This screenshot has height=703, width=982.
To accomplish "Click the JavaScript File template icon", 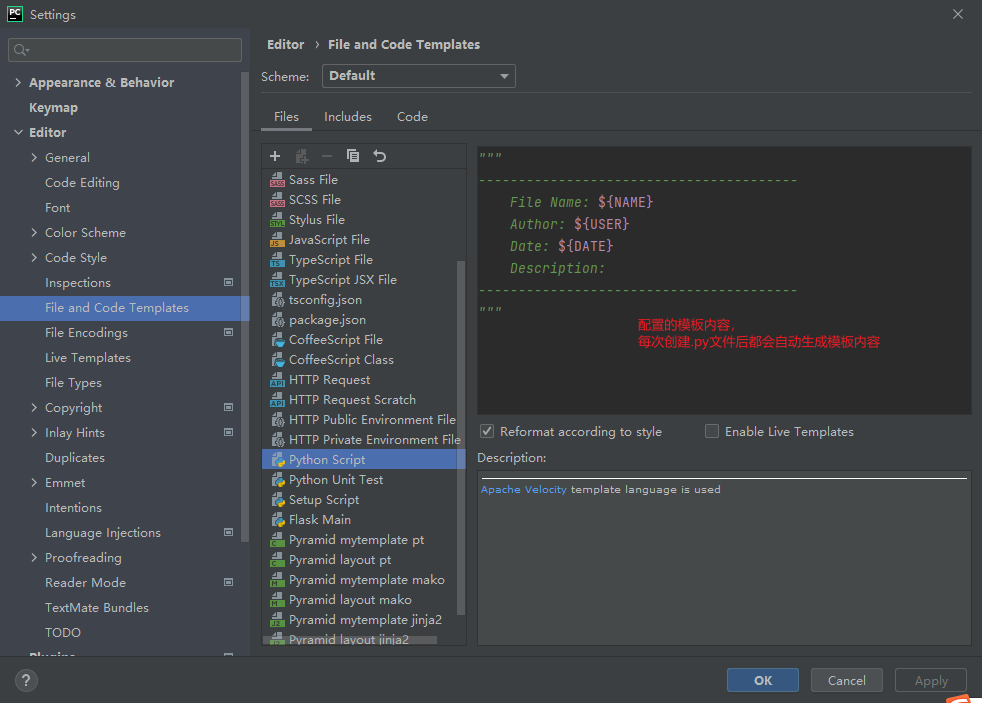I will pyautogui.click(x=277, y=240).
